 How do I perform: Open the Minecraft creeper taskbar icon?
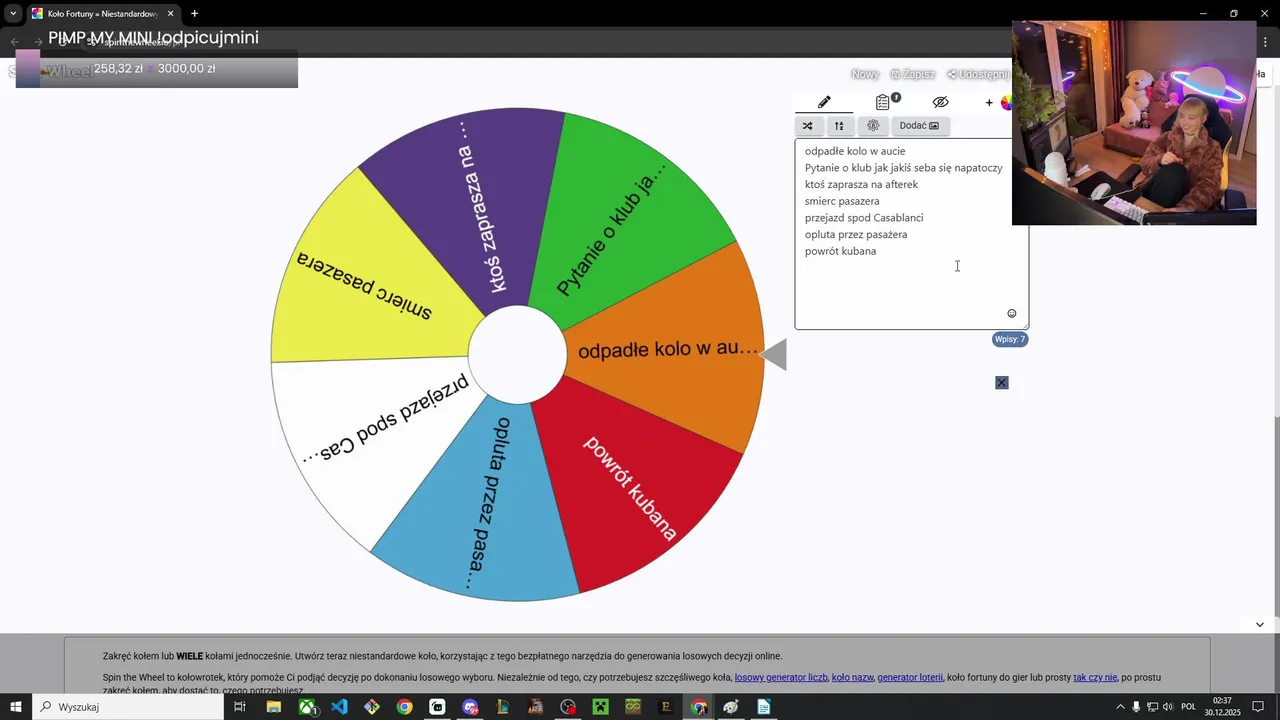point(600,707)
